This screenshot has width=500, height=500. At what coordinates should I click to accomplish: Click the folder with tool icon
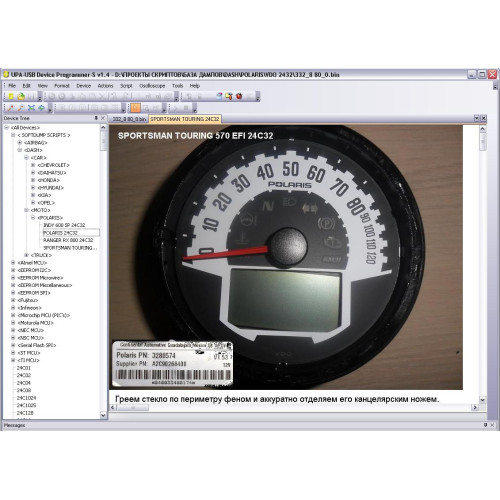(229, 96)
